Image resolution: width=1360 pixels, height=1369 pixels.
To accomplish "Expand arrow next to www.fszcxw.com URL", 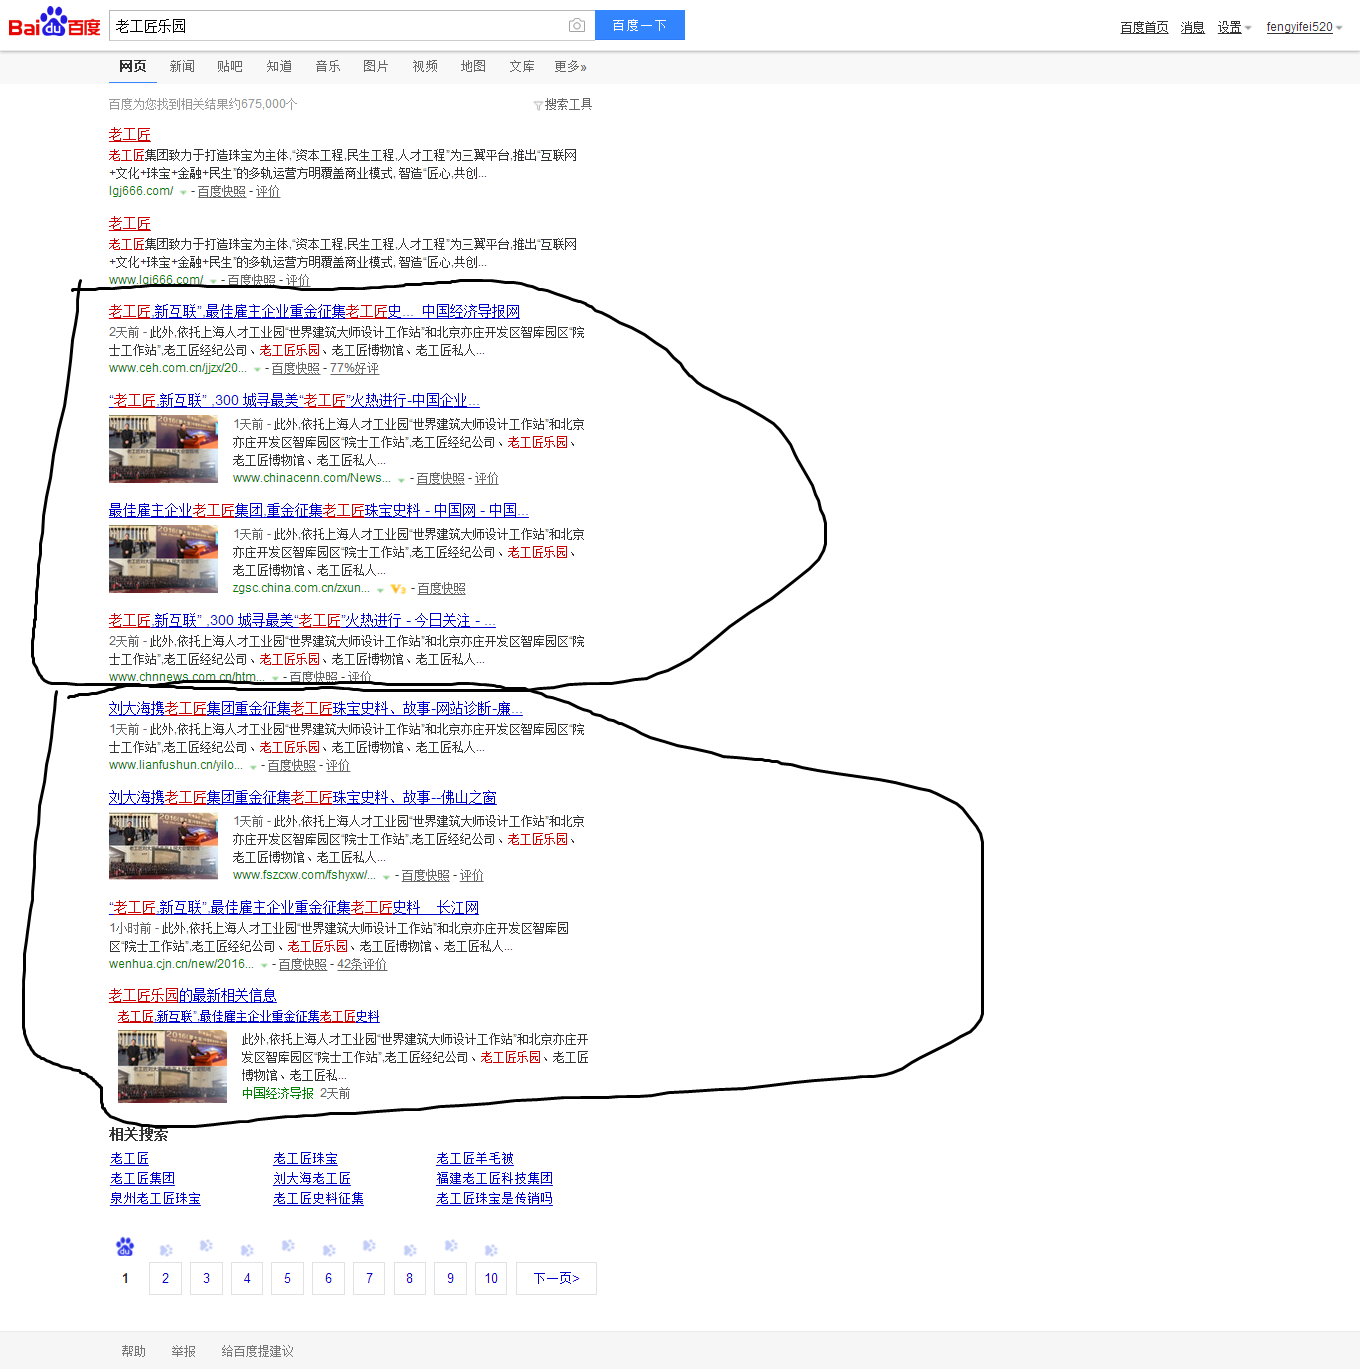I will click(x=386, y=876).
